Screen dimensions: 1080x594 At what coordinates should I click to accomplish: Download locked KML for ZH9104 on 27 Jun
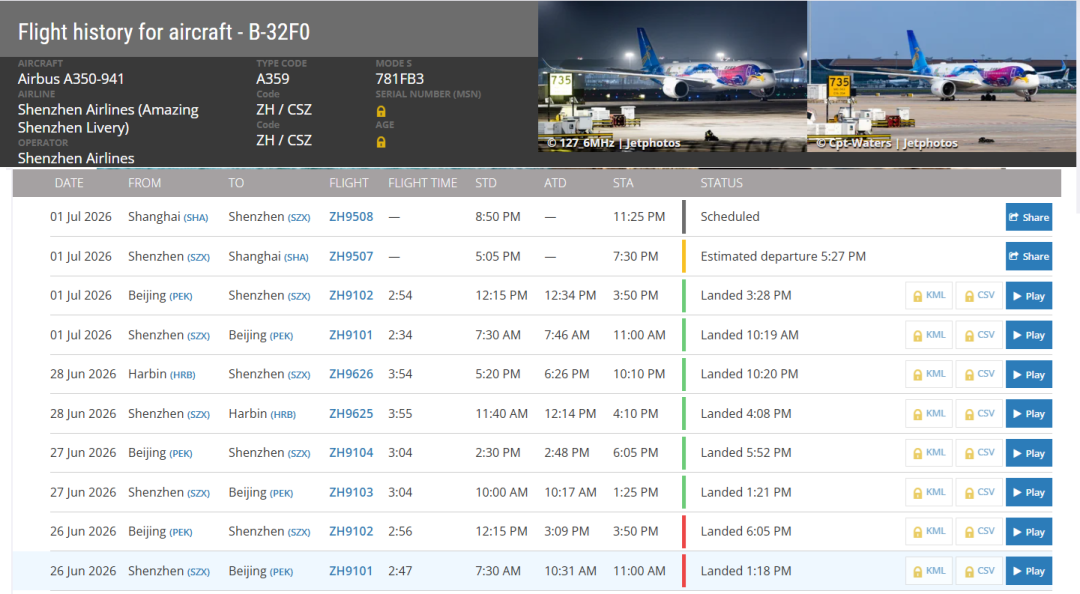point(929,453)
